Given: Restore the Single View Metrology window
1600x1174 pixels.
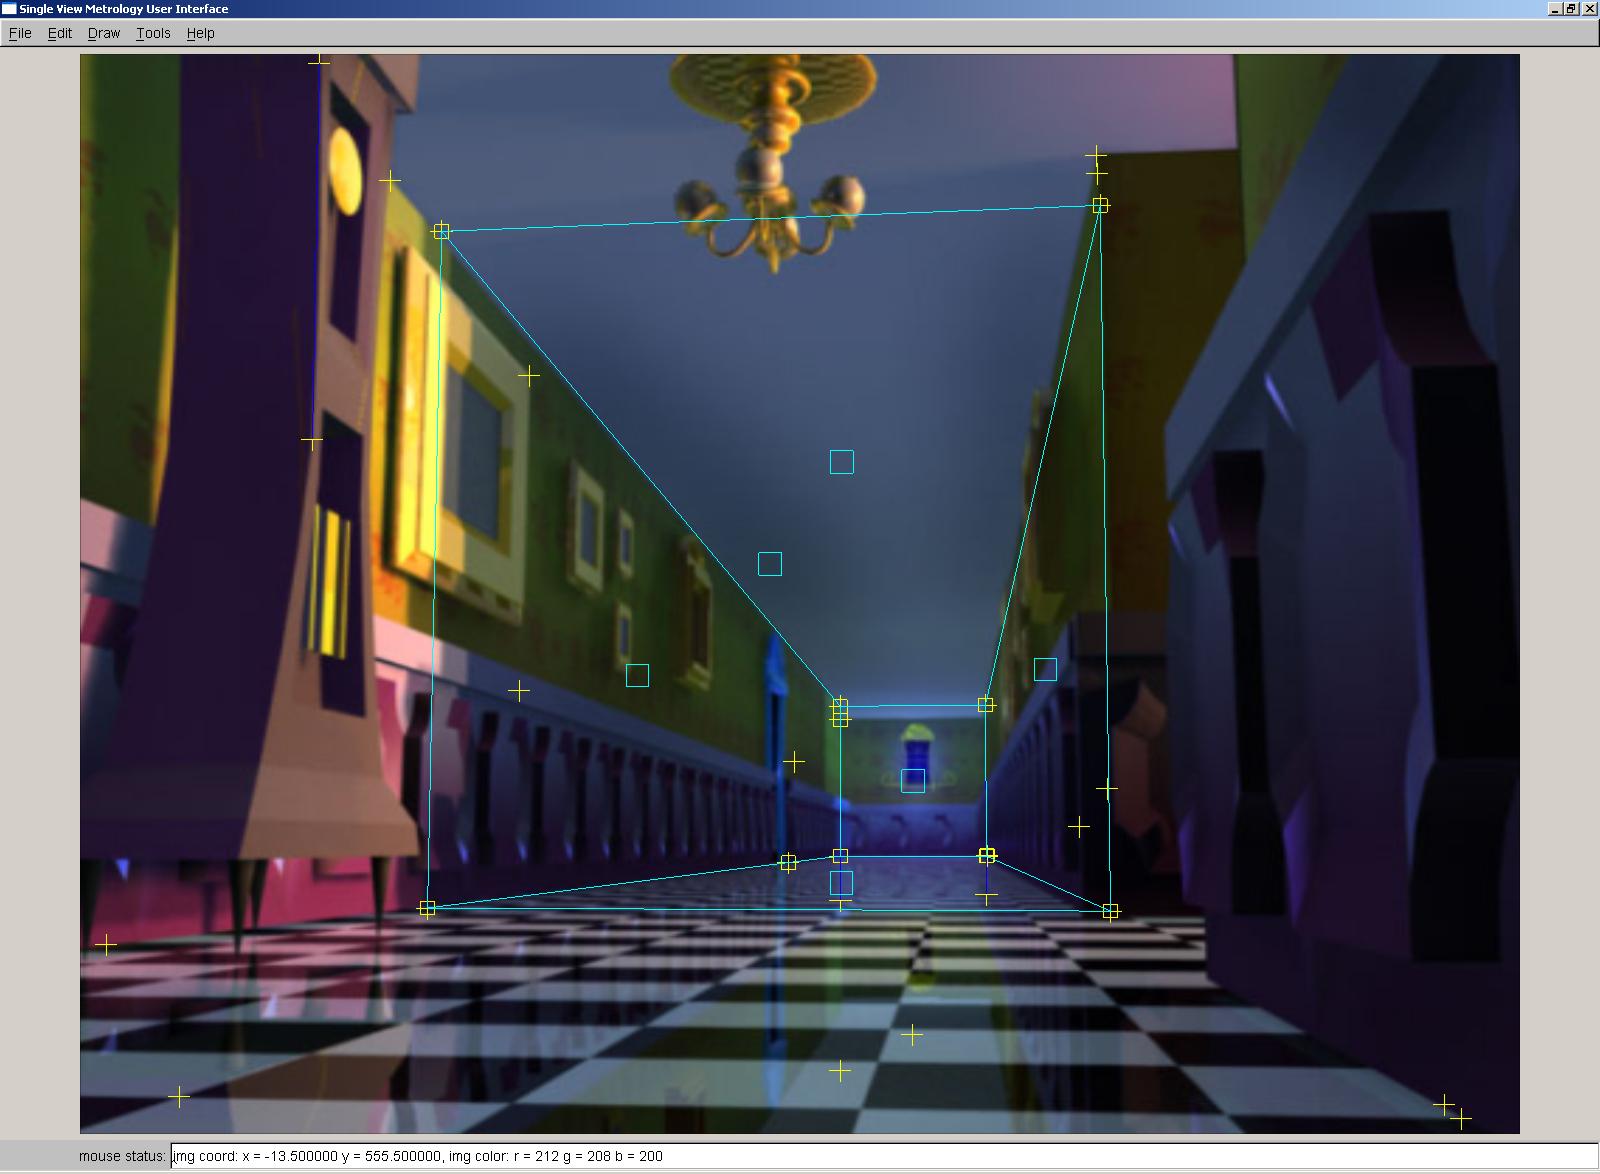Looking at the screenshot, I should (x=1571, y=8).
